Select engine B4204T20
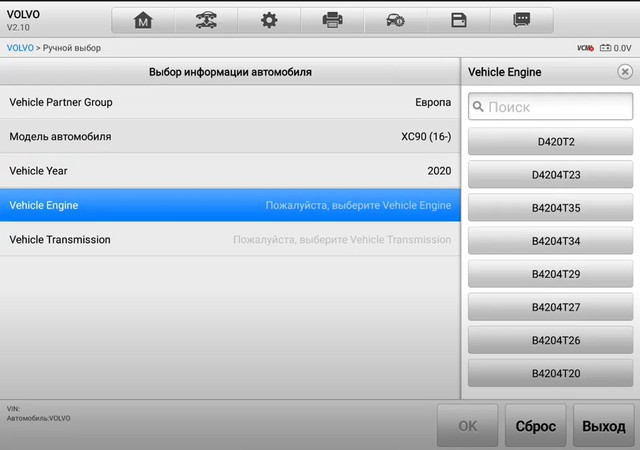 tap(550, 373)
